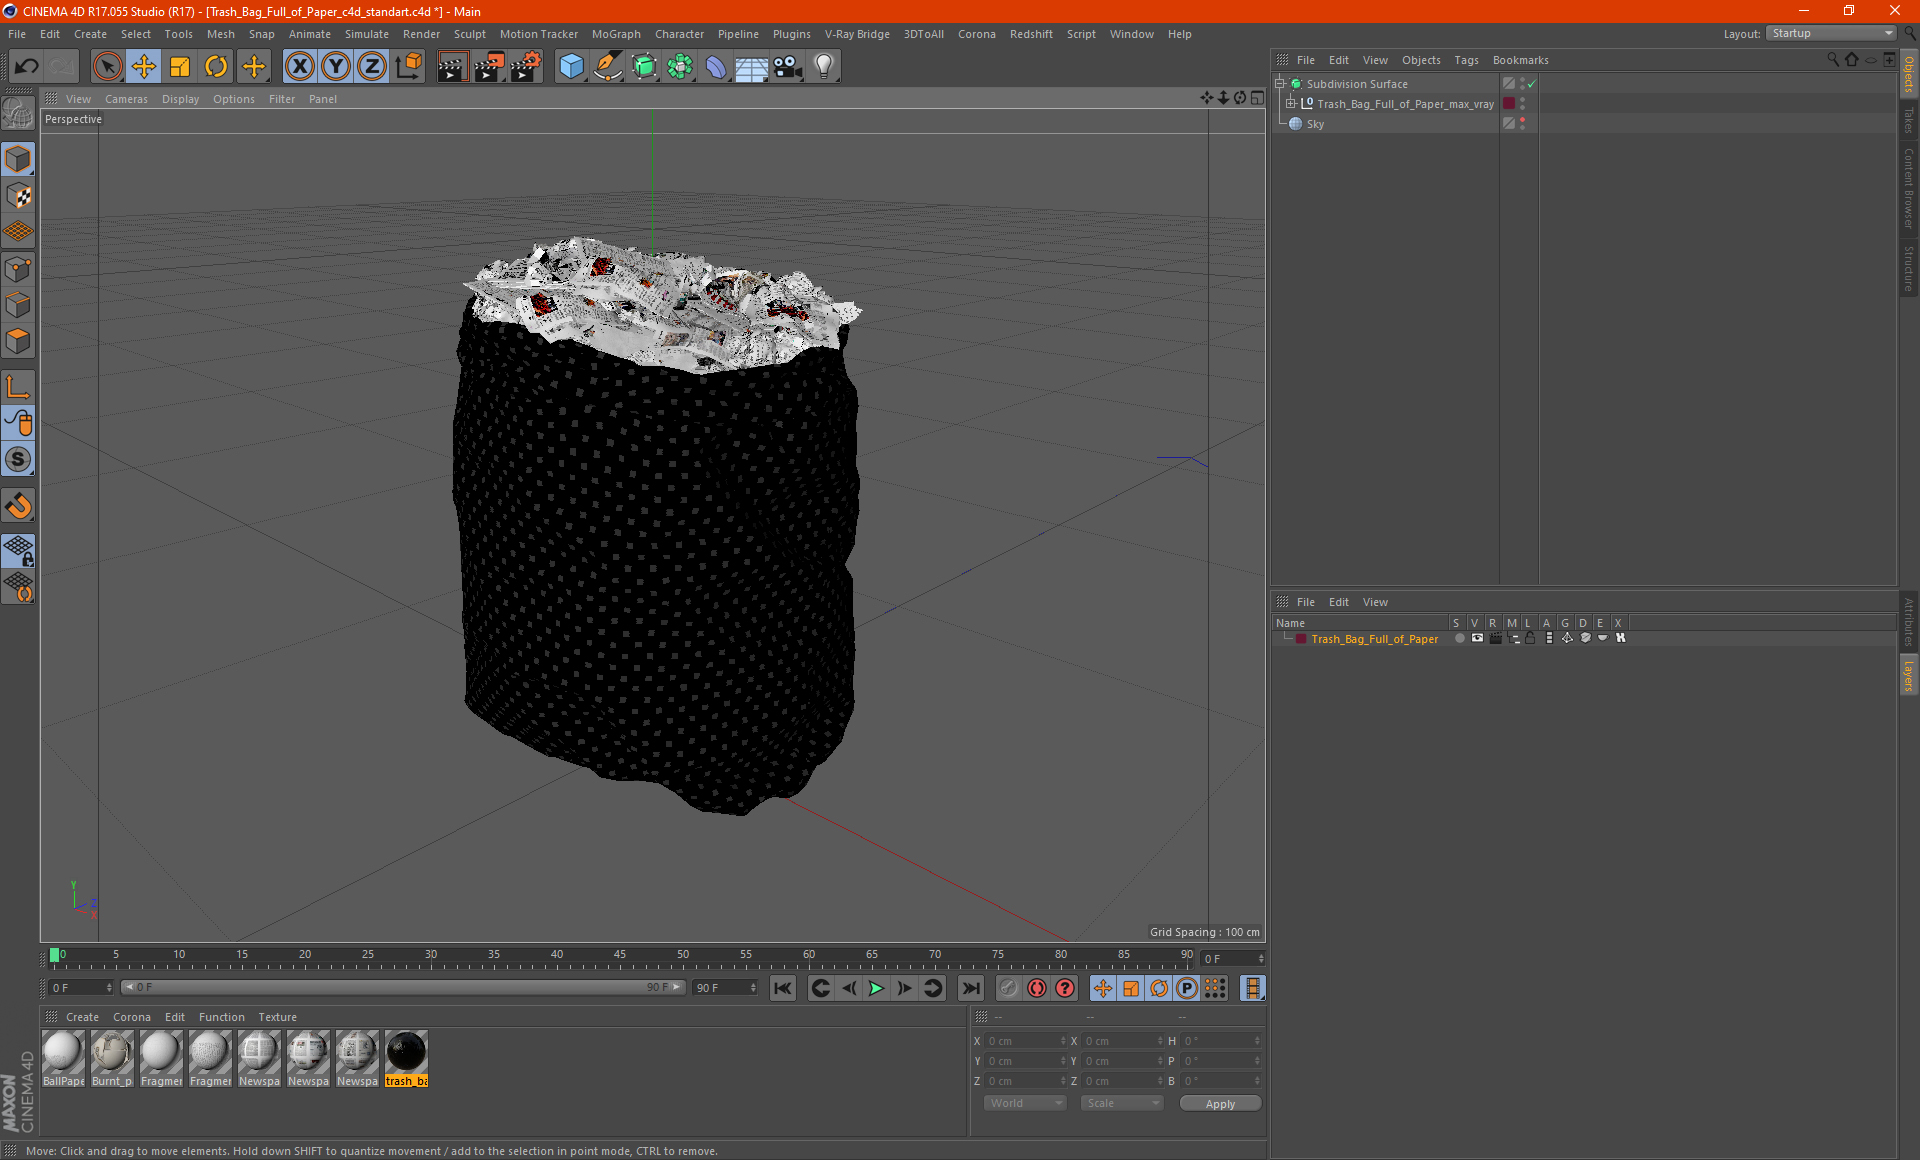Toggle Render flag on Trash_Bag layer

[1495, 638]
